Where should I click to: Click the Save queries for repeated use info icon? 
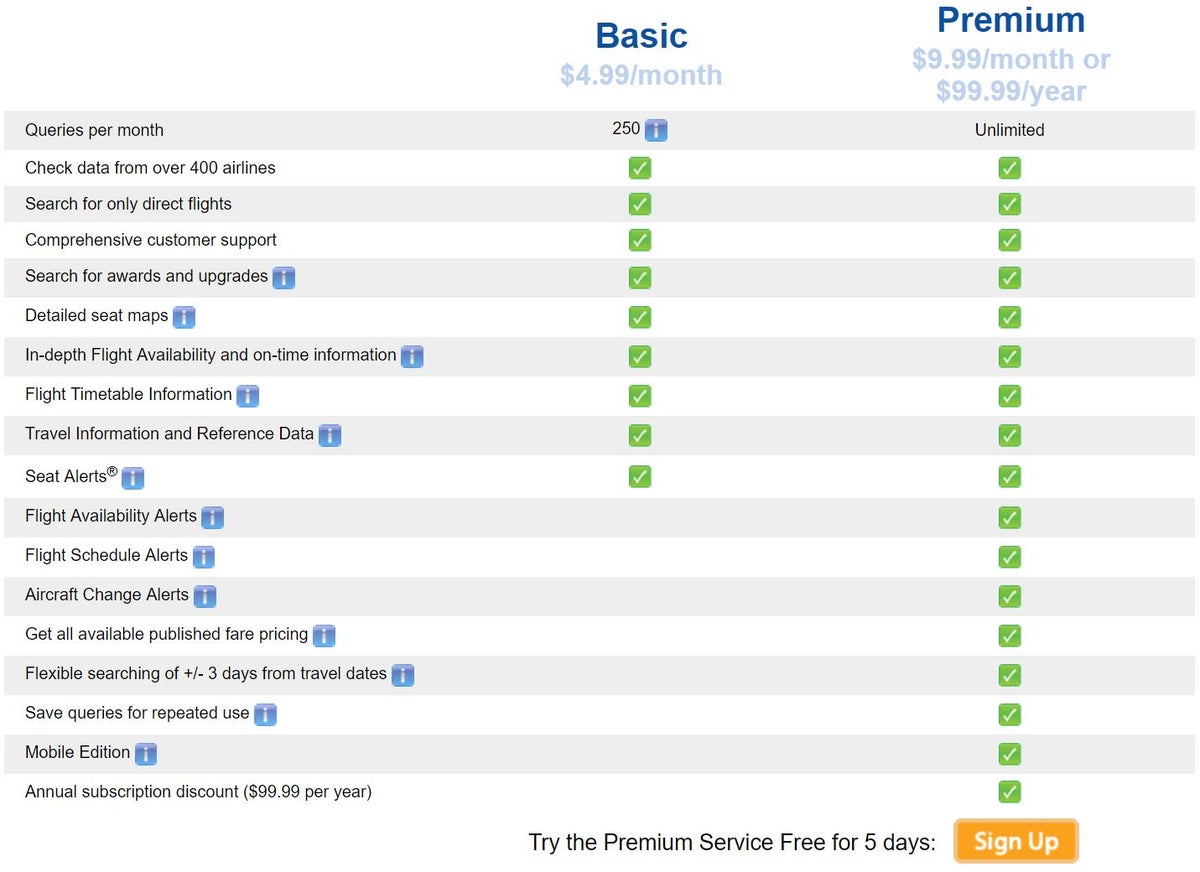coord(265,714)
